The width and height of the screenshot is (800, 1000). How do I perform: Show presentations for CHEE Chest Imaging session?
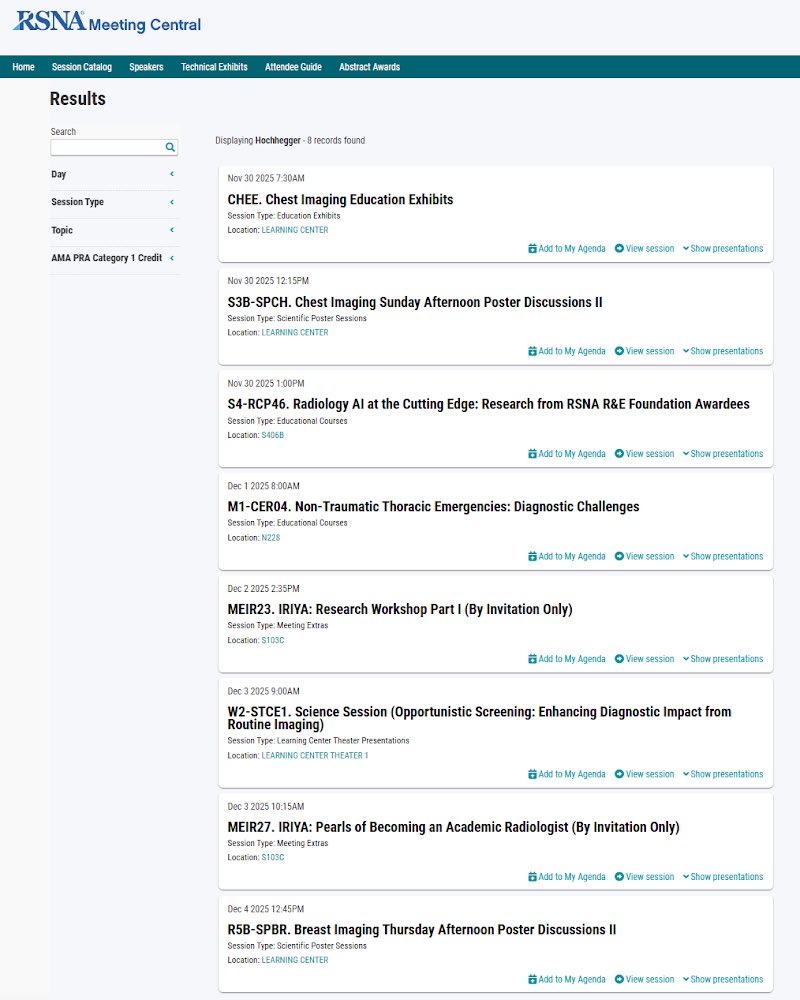(x=723, y=249)
